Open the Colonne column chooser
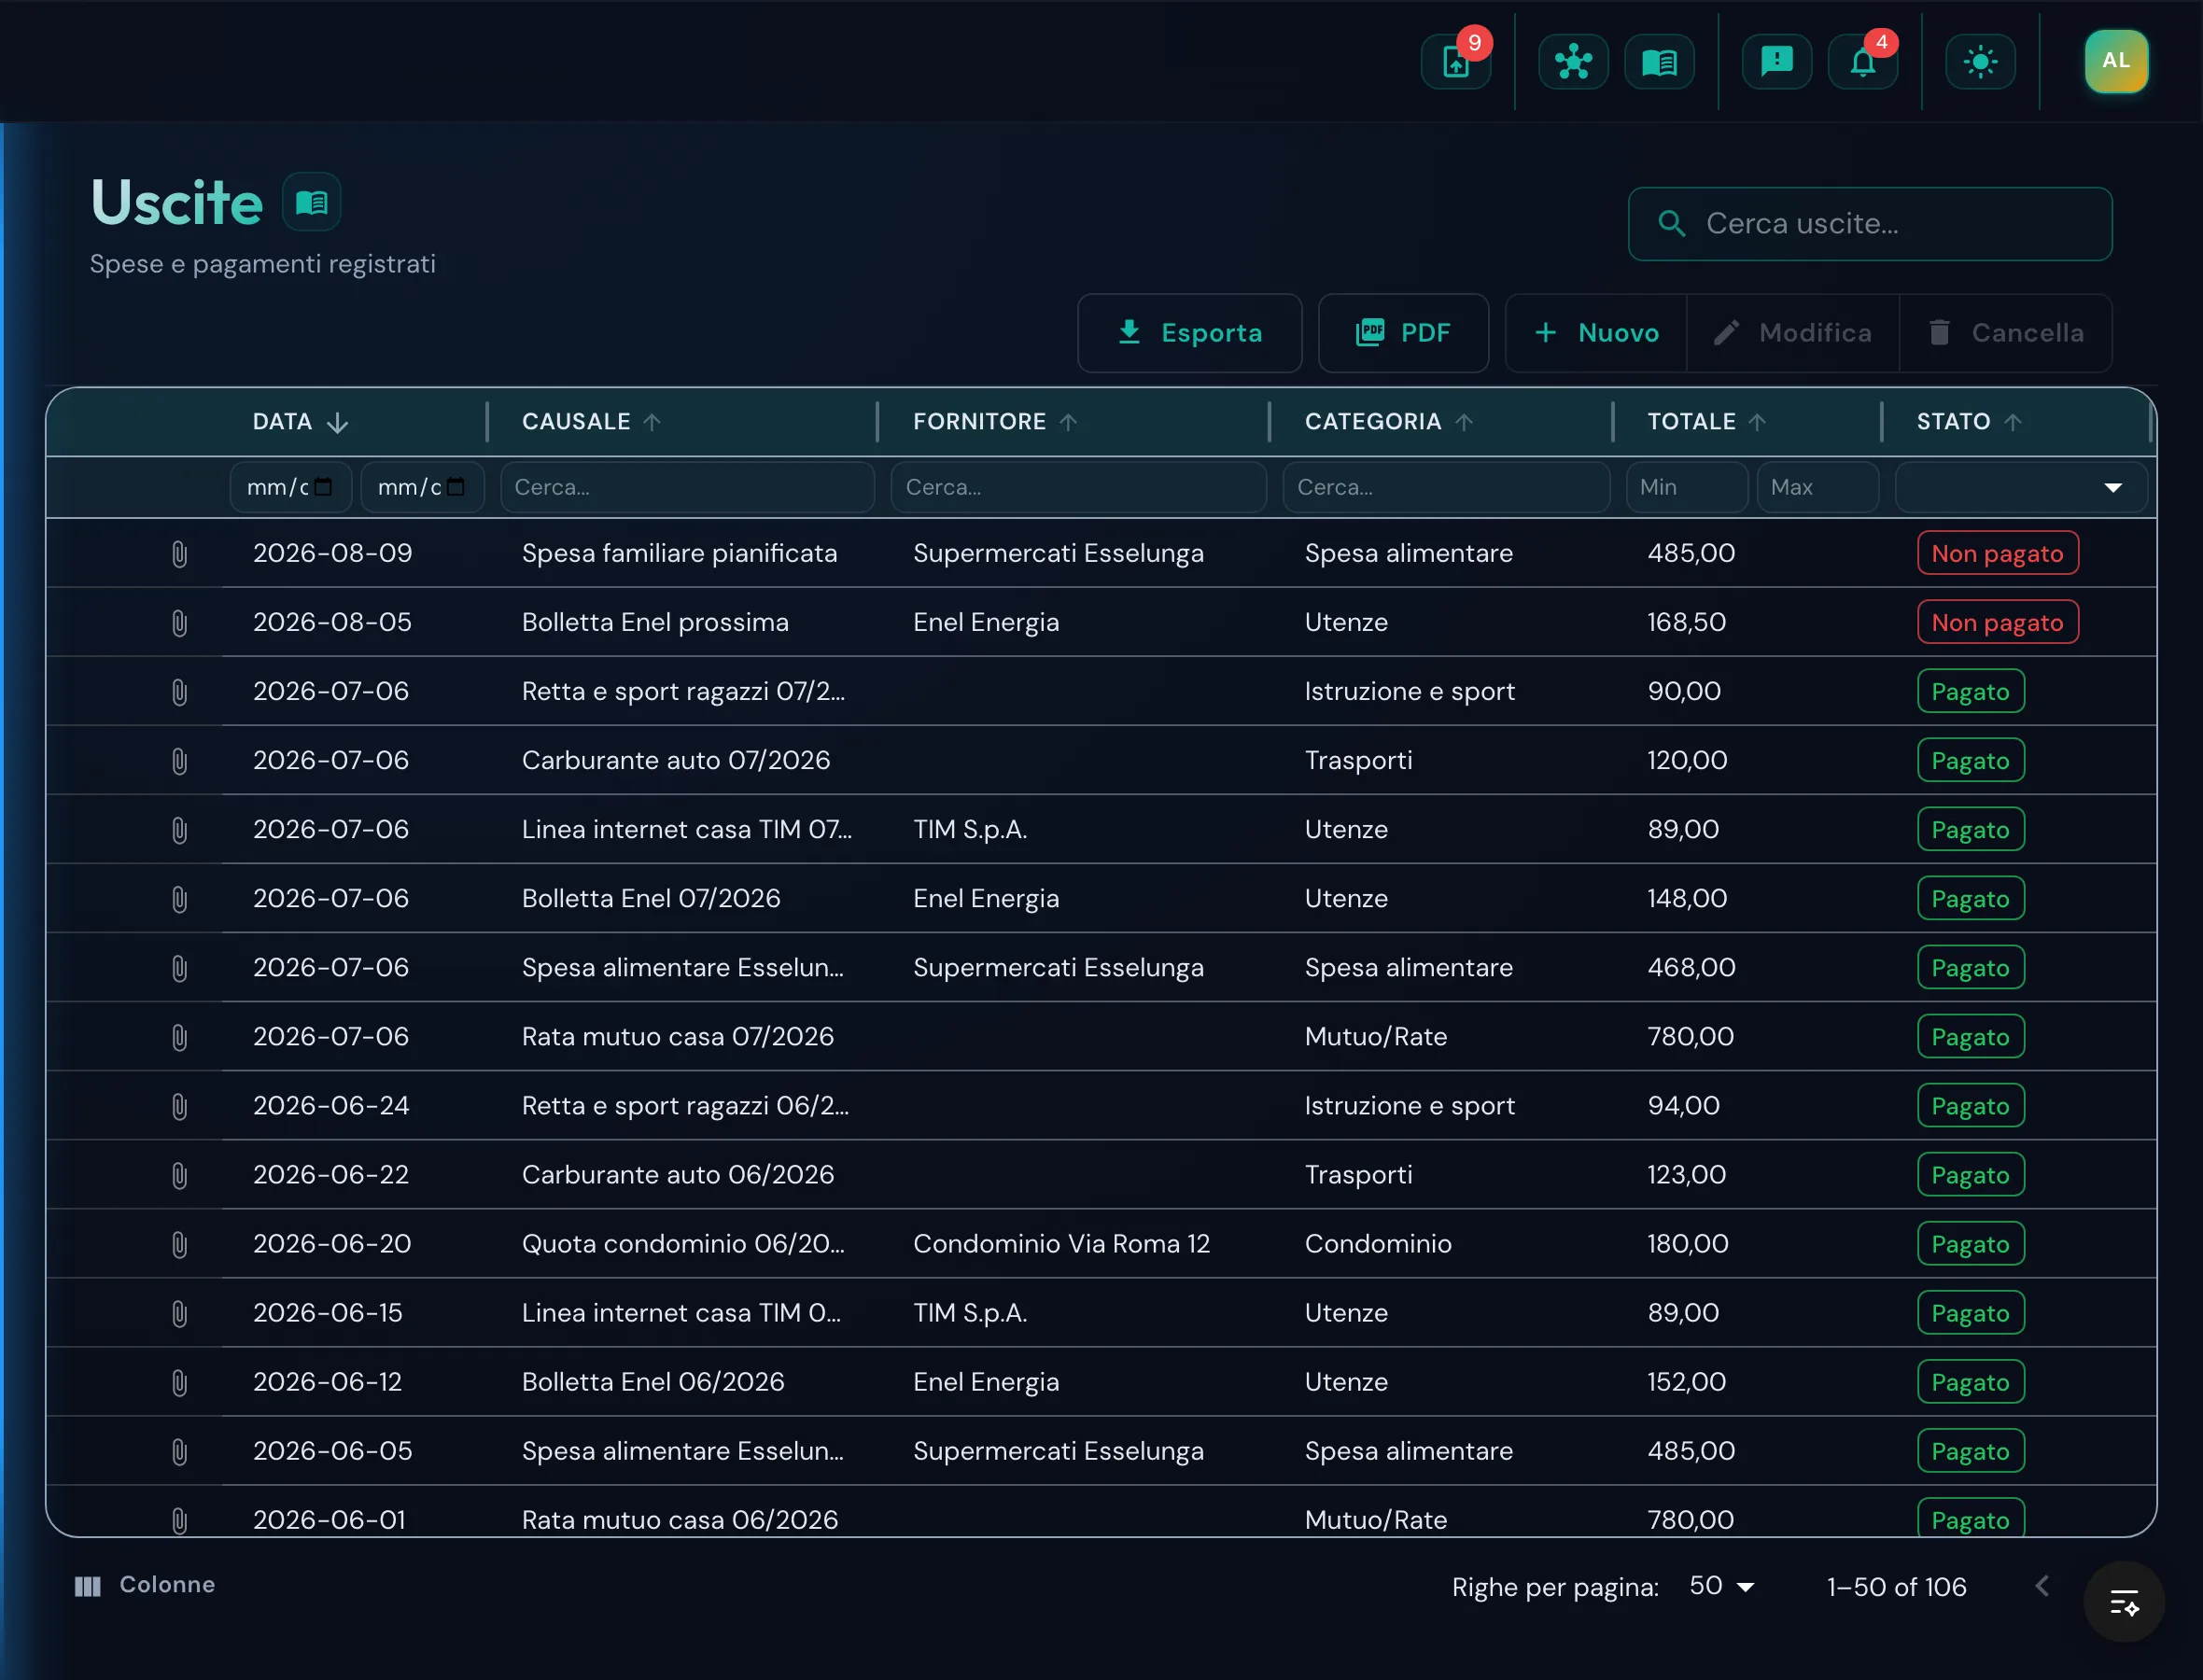This screenshot has height=1680, width=2203. 145,1585
